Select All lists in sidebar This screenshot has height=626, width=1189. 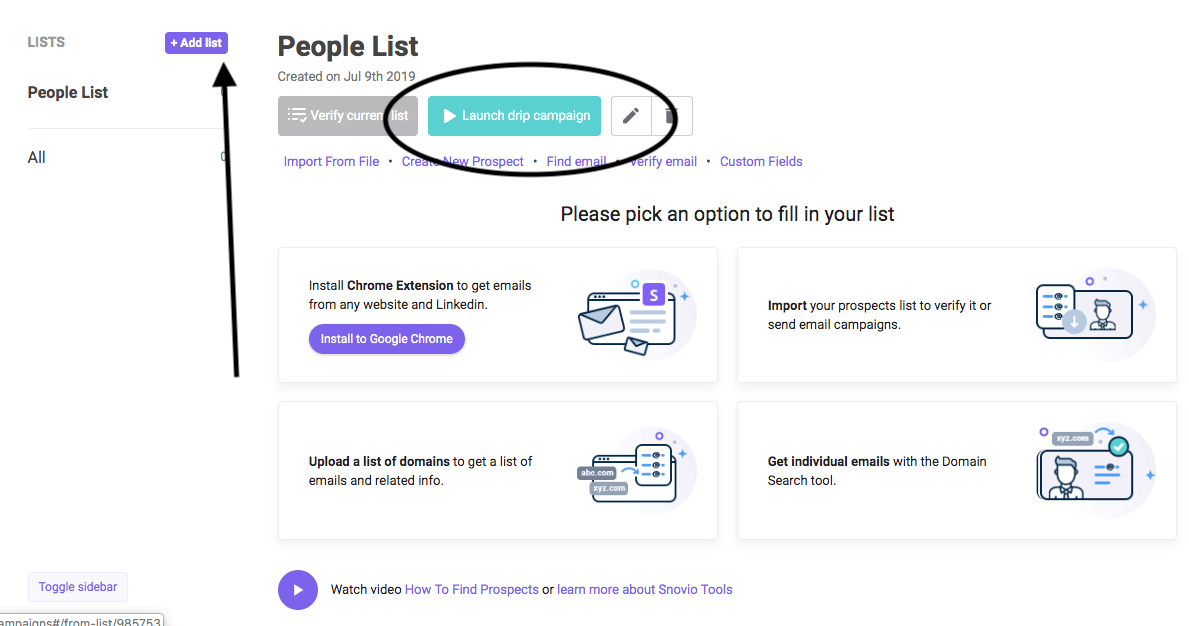tap(36, 158)
